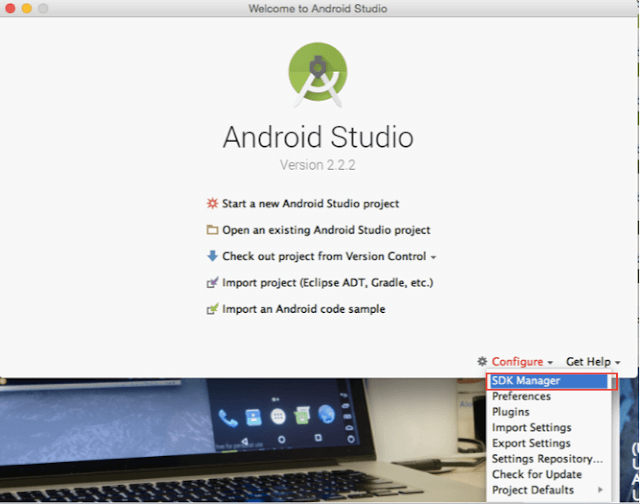
Task: Open Settings Repository... menu entry
Action: (x=547, y=459)
